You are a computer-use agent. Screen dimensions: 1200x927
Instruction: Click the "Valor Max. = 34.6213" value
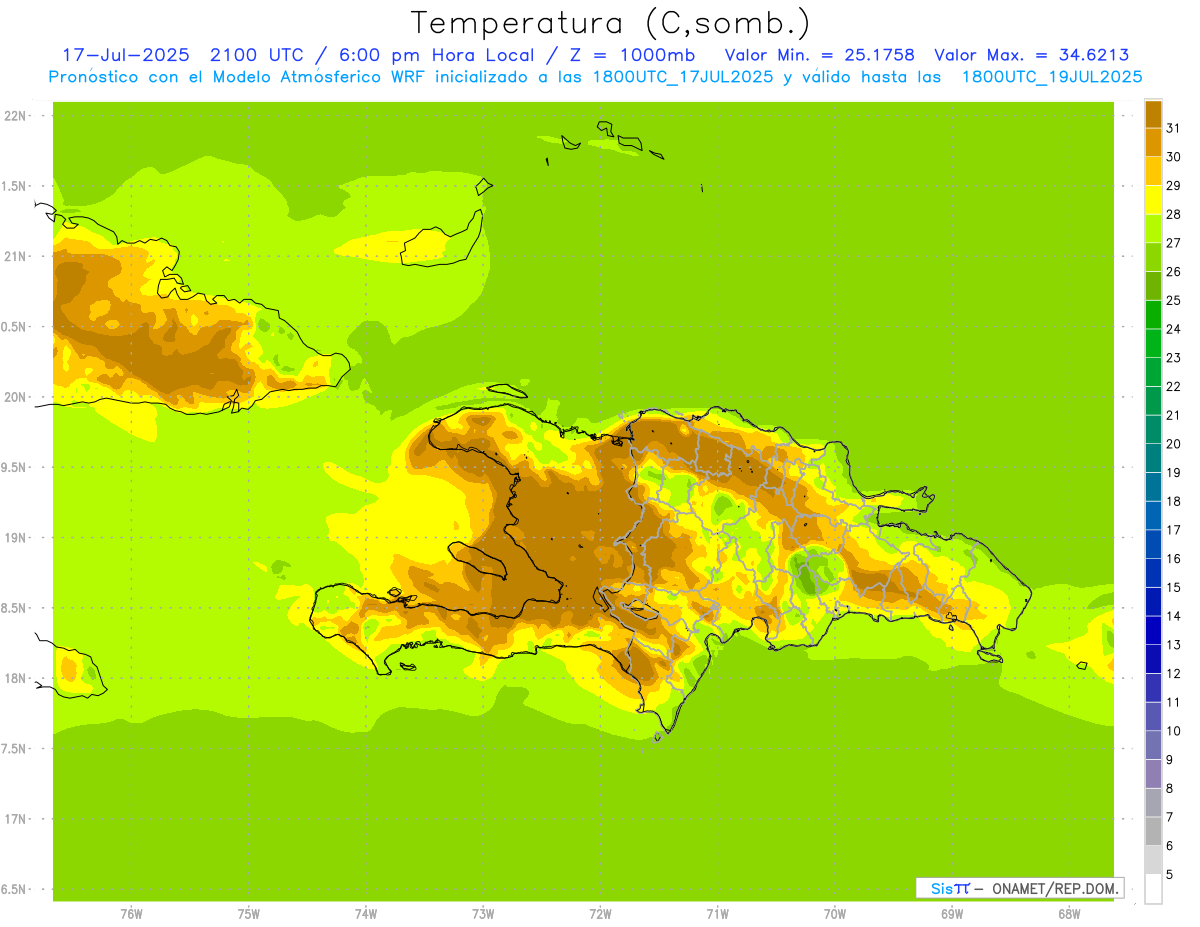[x=1032, y=55]
